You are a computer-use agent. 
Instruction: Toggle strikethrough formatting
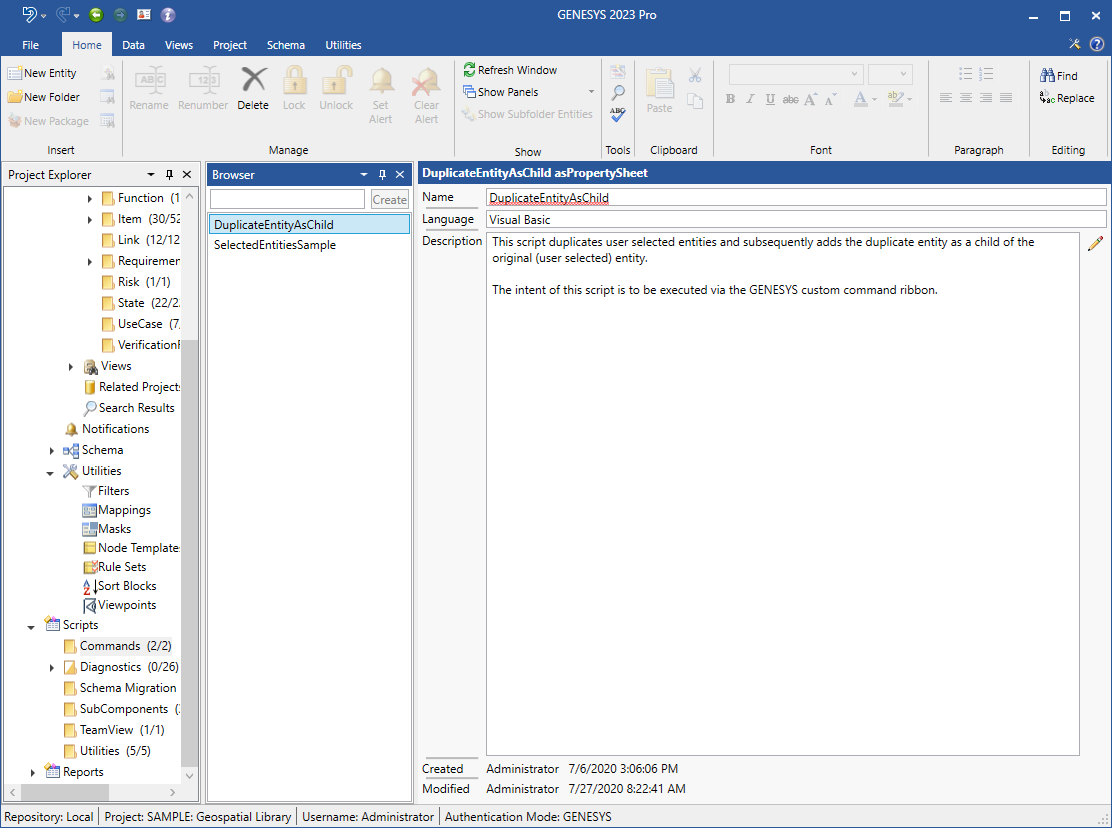coord(791,99)
